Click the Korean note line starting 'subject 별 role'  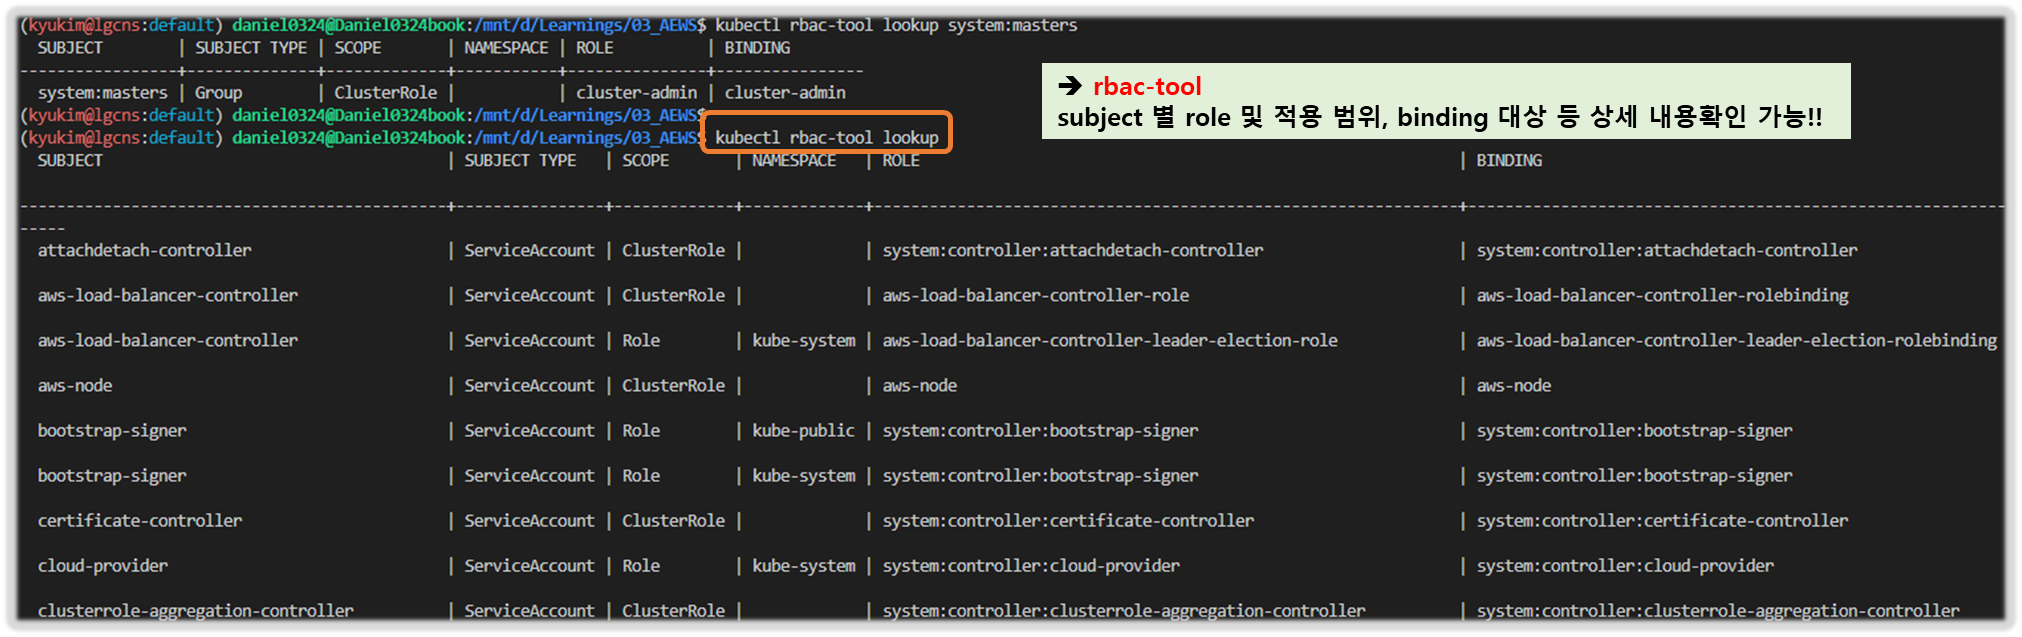pos(1439,117)
